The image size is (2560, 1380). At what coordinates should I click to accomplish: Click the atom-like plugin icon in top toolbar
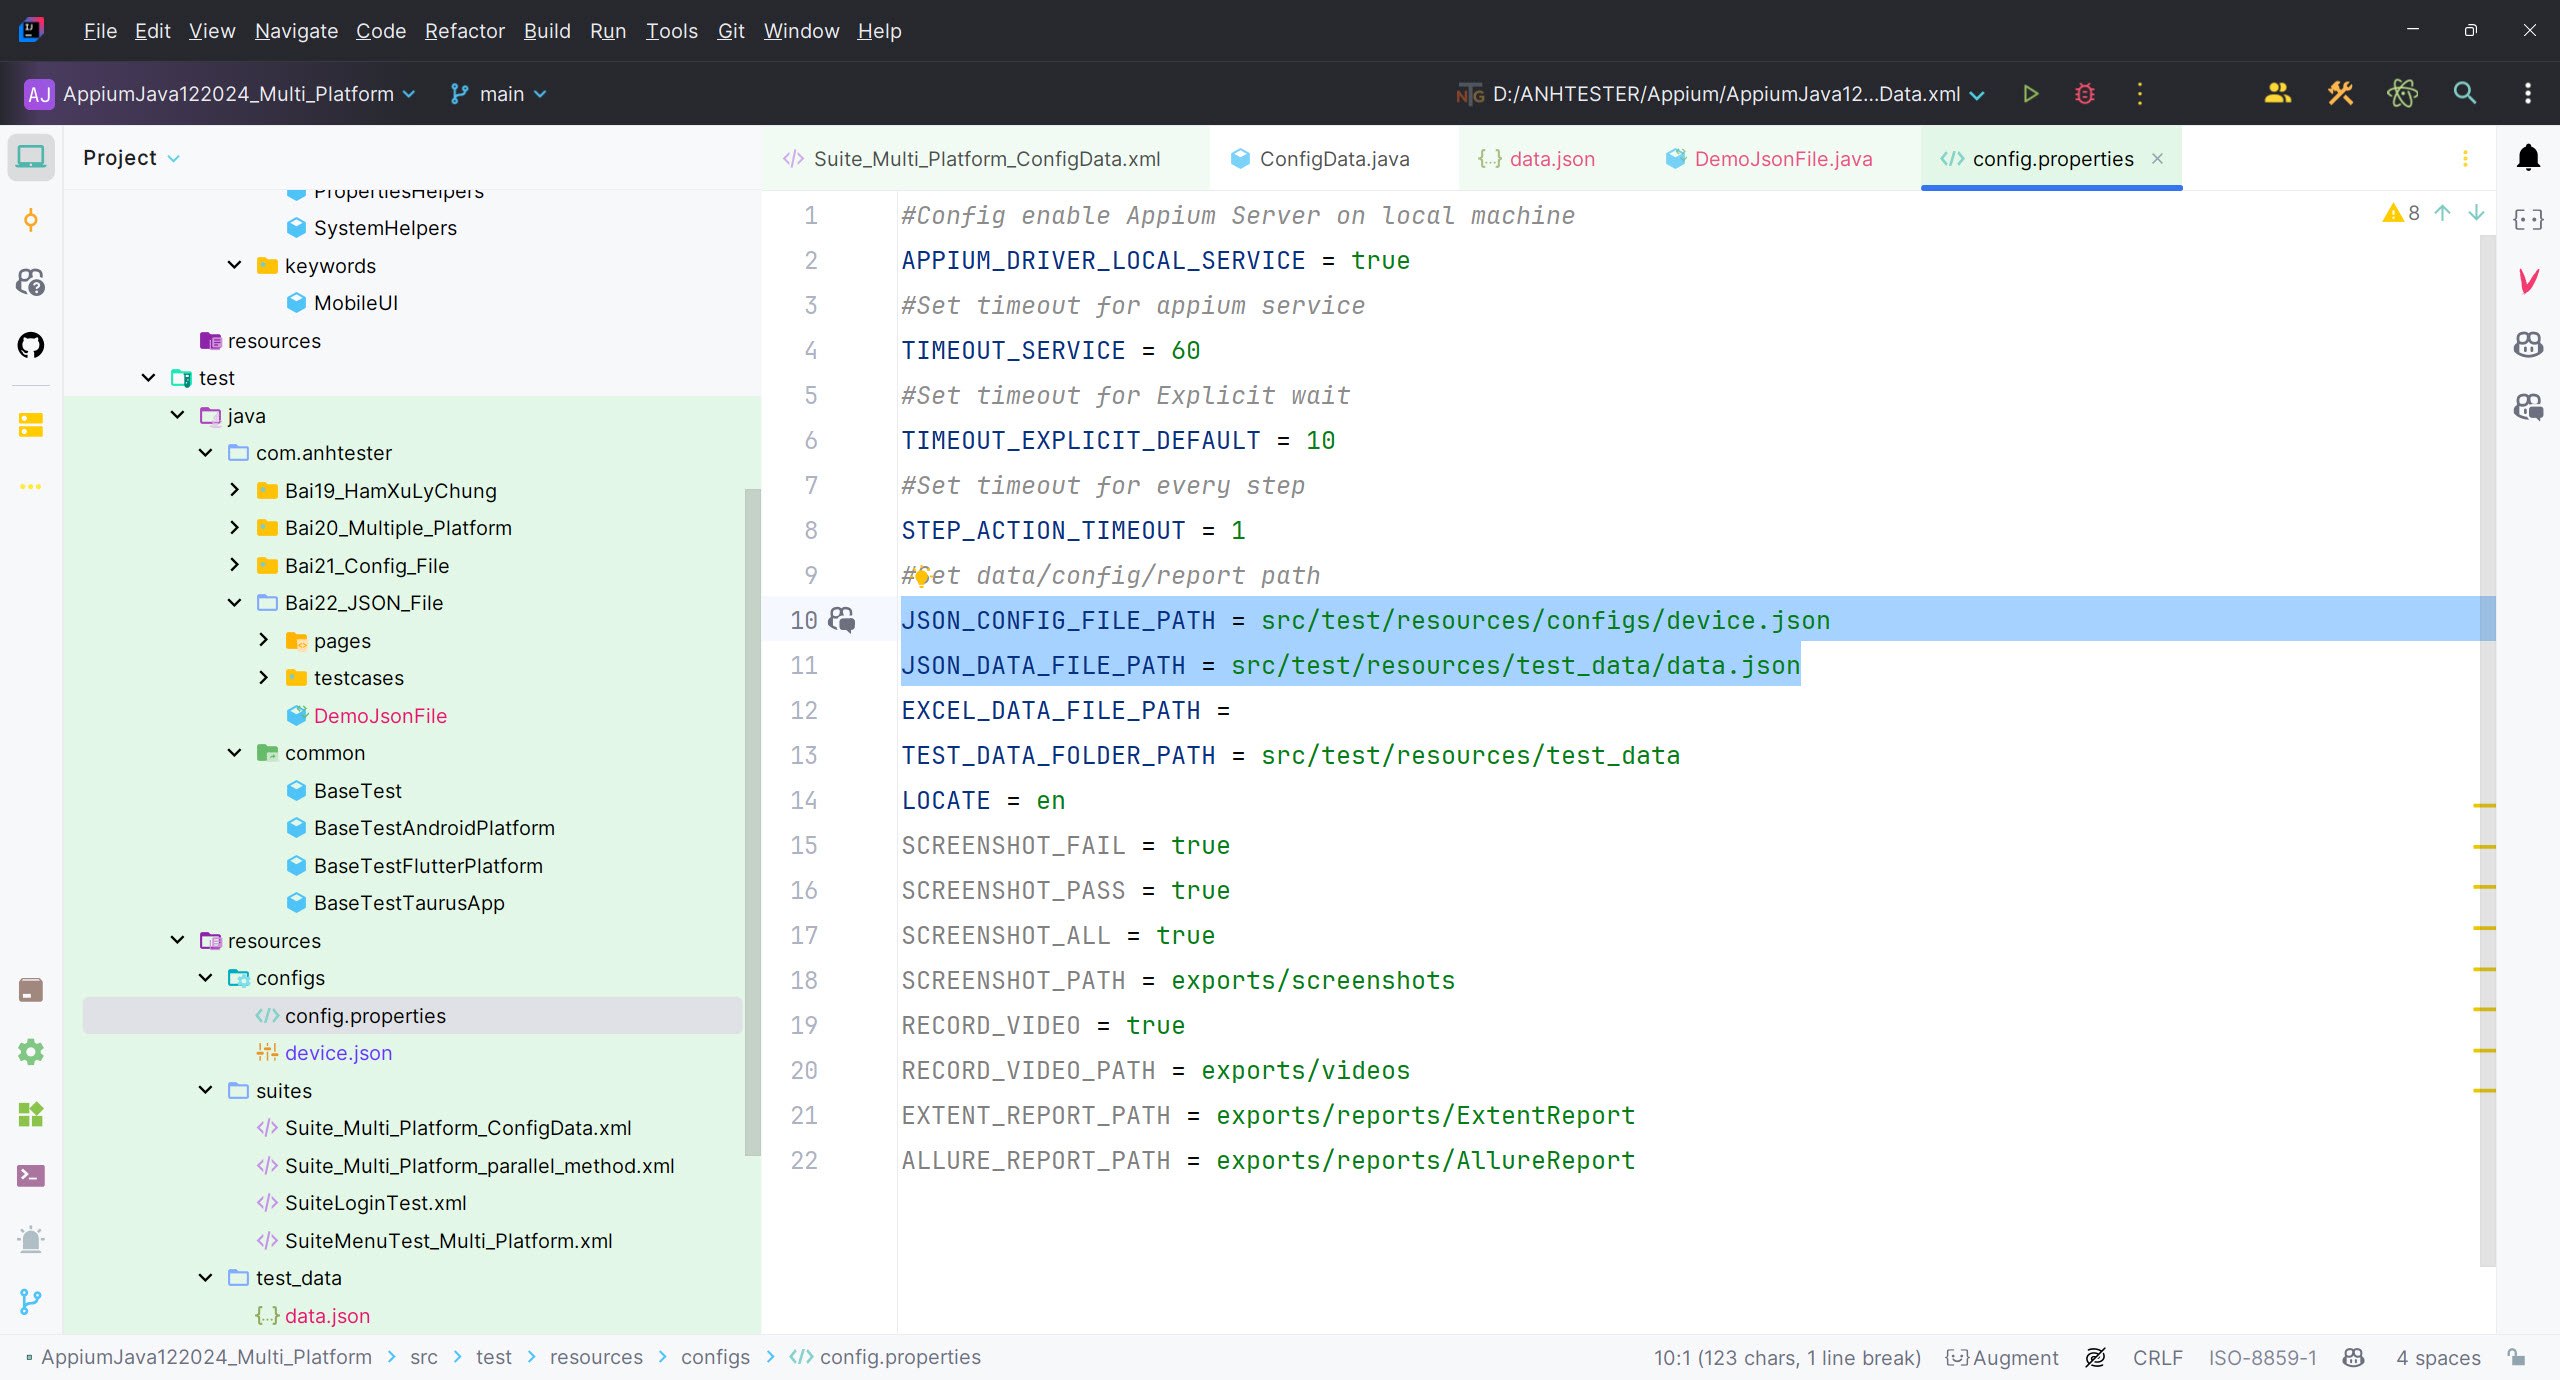[2402, 94]
